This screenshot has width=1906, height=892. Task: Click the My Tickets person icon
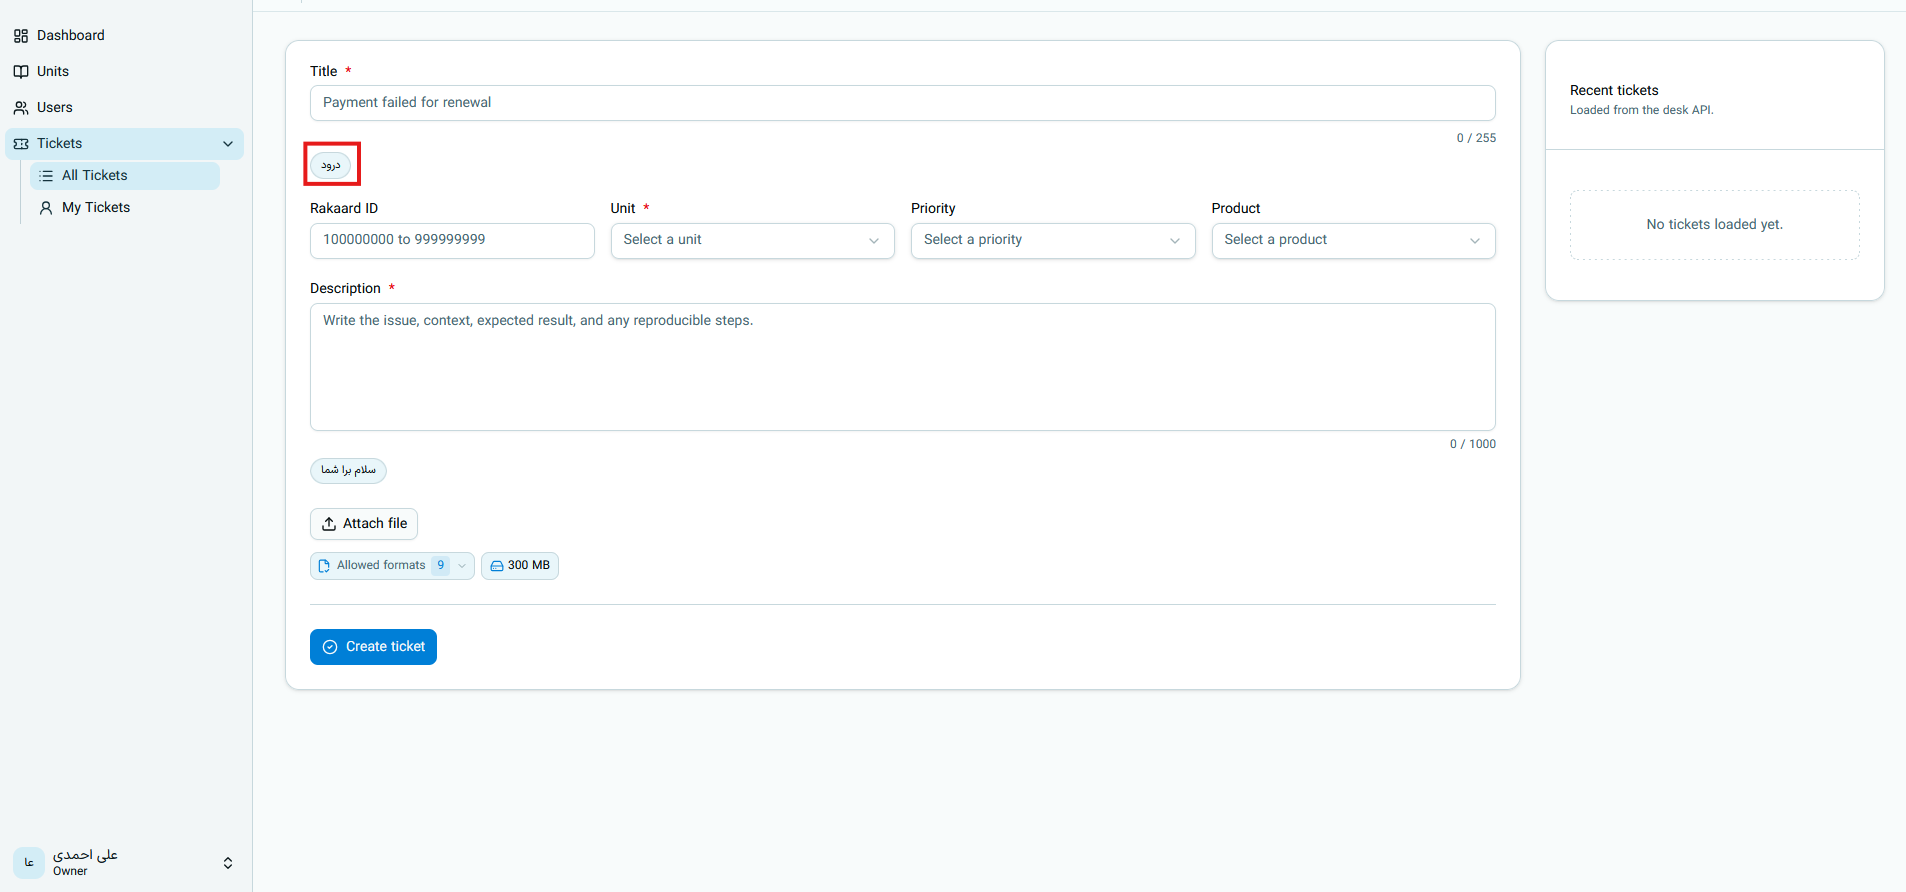tap(46, 208)
